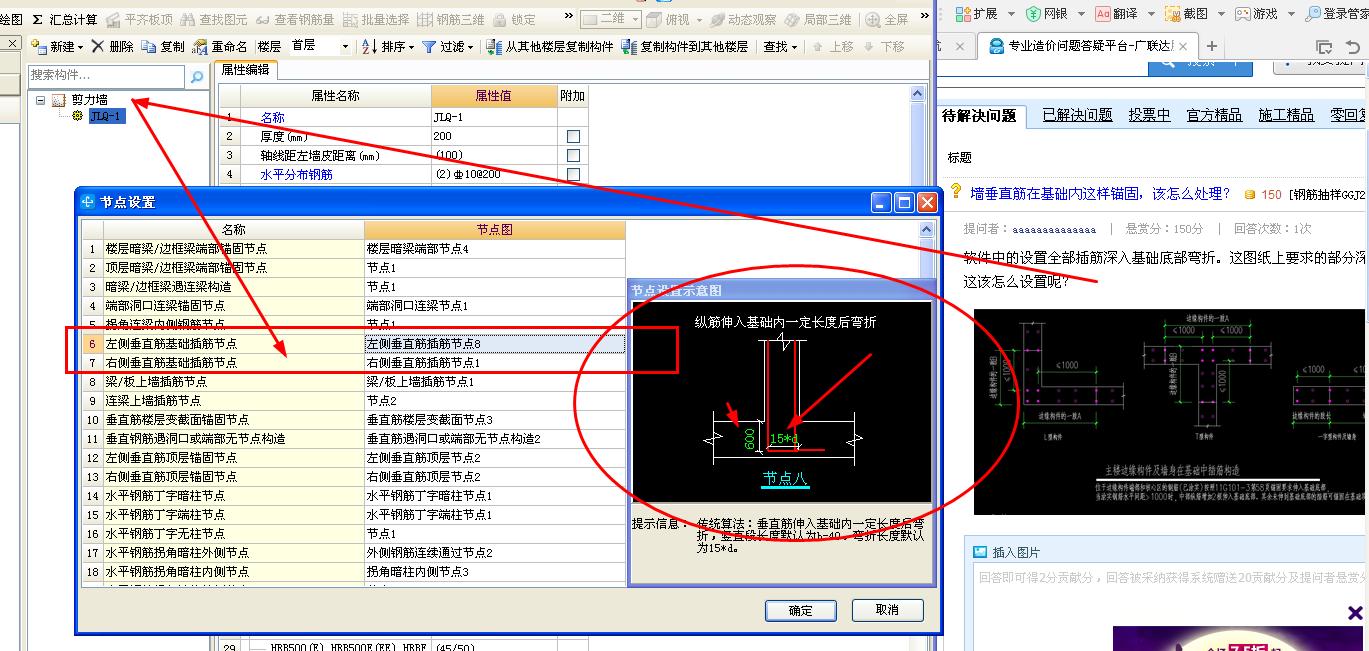
Task: Open 排序 sort dropdown
Action: pos(388,46)
